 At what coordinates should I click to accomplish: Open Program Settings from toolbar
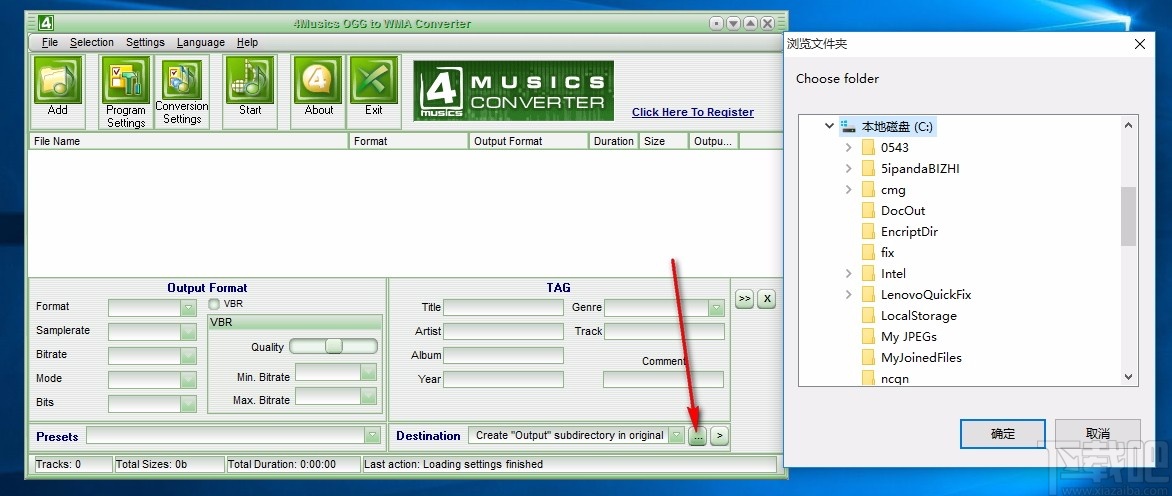(126, 81)
